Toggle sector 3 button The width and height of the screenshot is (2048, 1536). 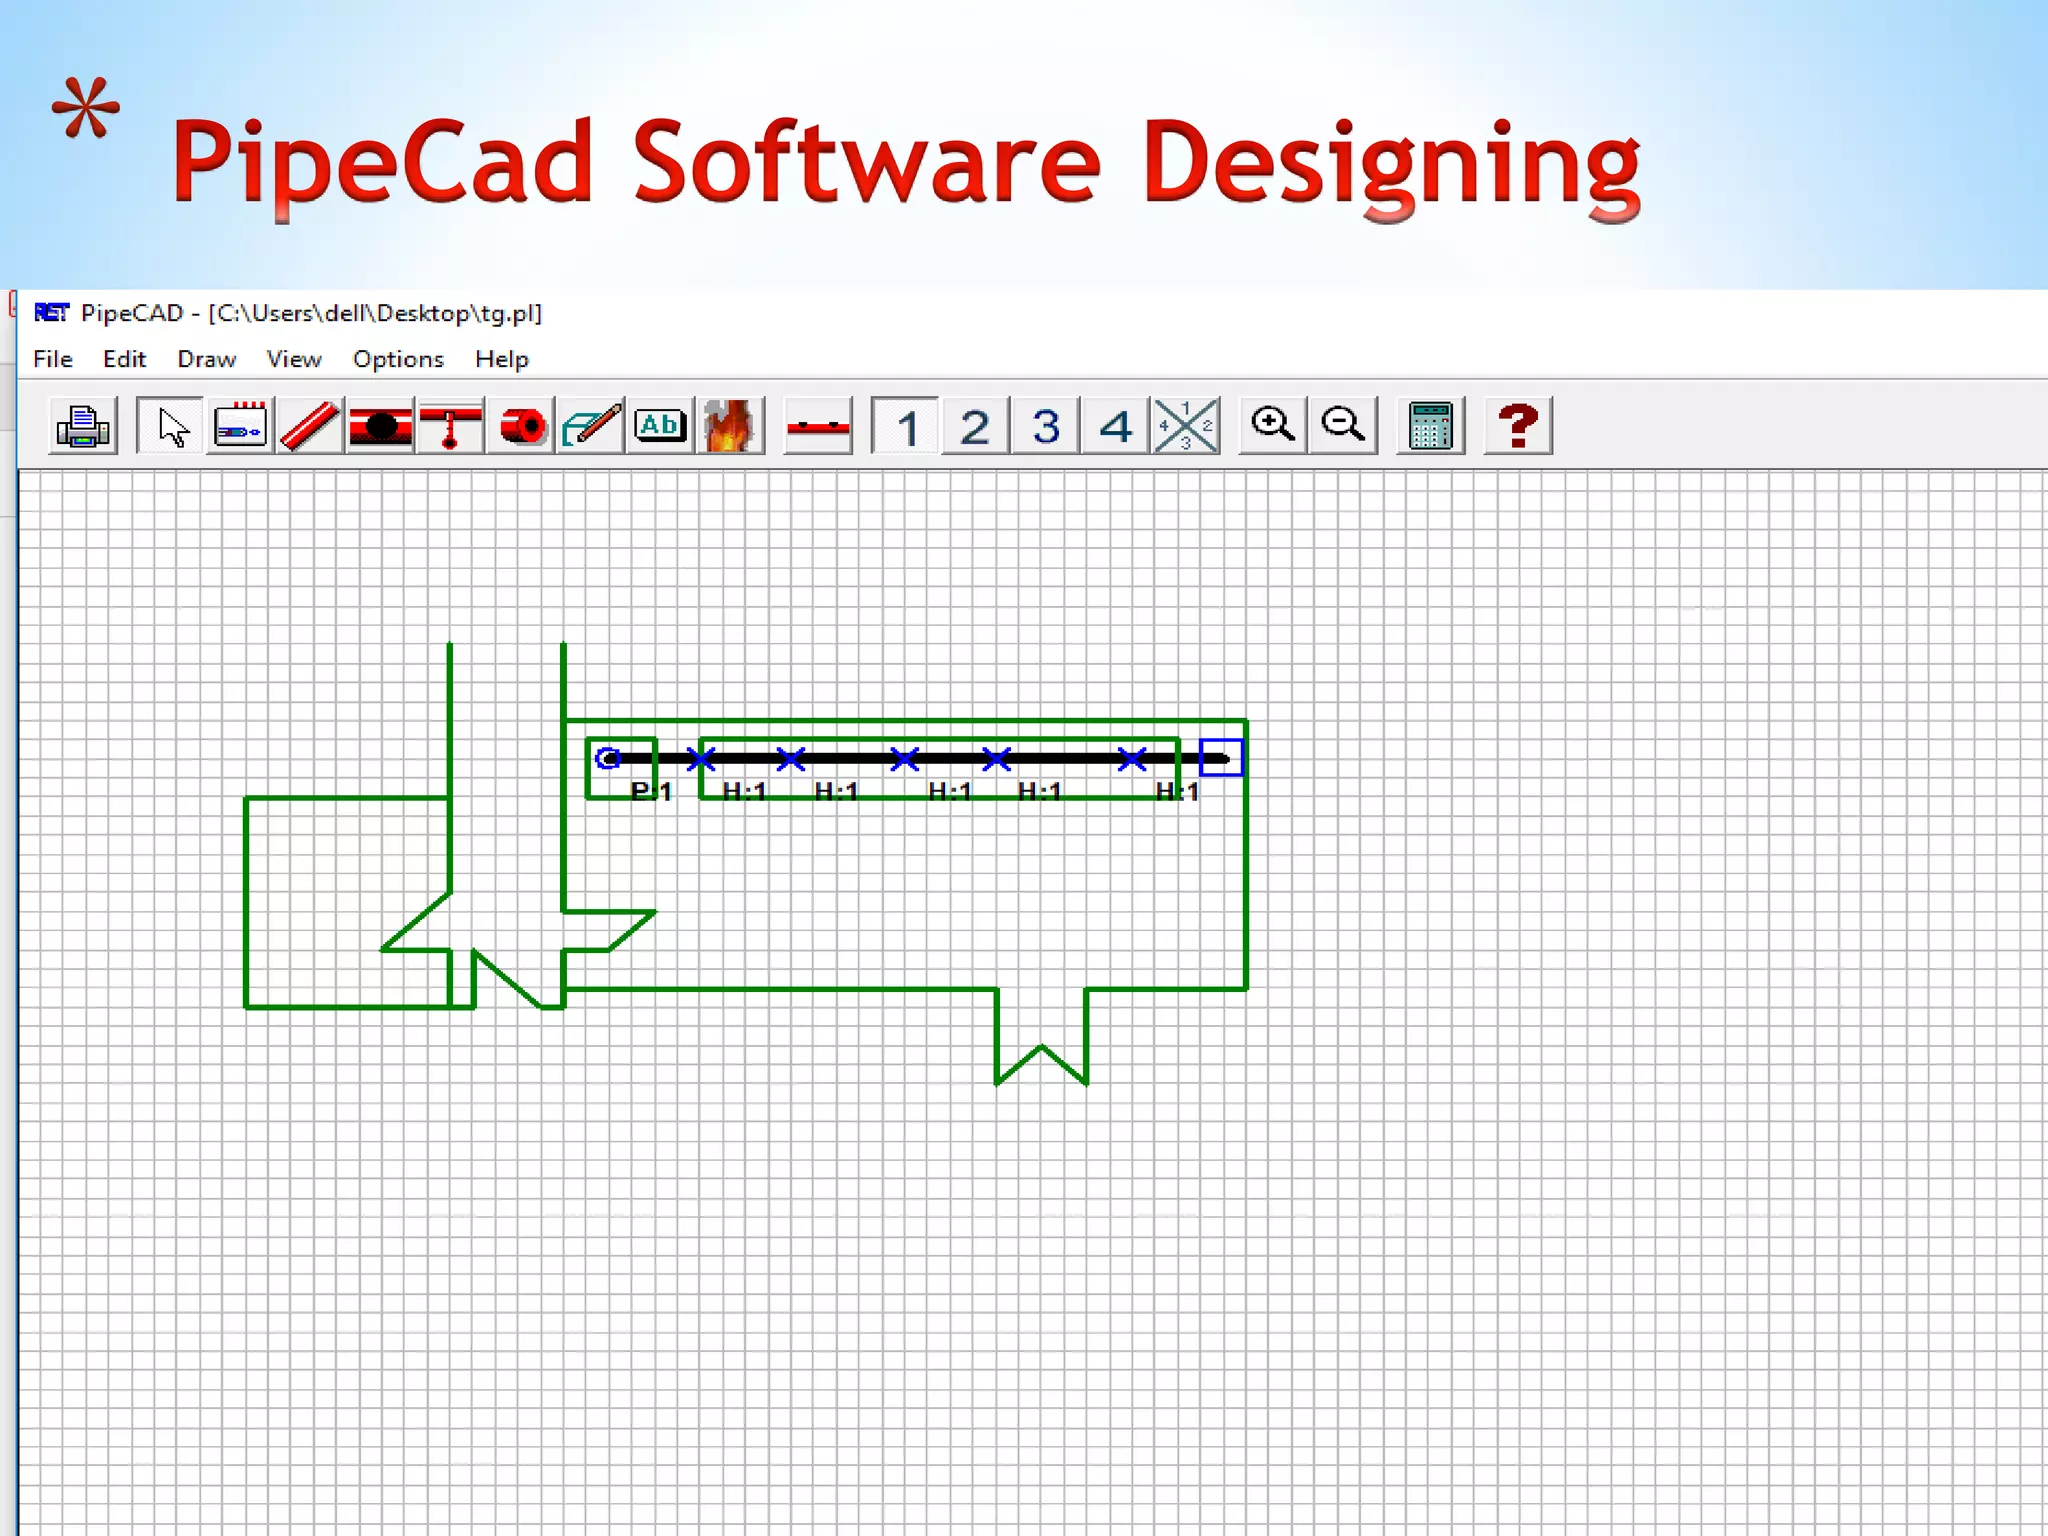click(1045, 427)
